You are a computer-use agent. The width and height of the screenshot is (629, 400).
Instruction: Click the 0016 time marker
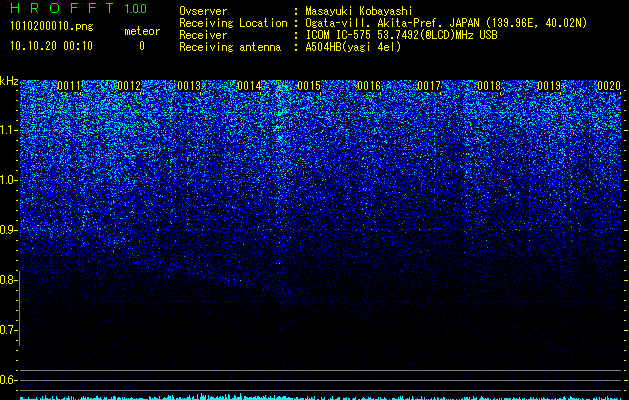(x=369, y=86)
